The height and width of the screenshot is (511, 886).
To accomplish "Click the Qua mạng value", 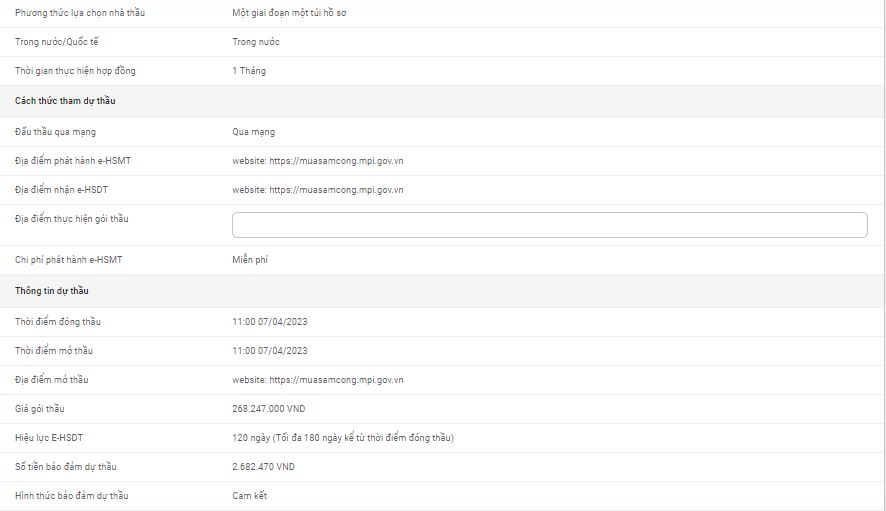I will [253, 132].
